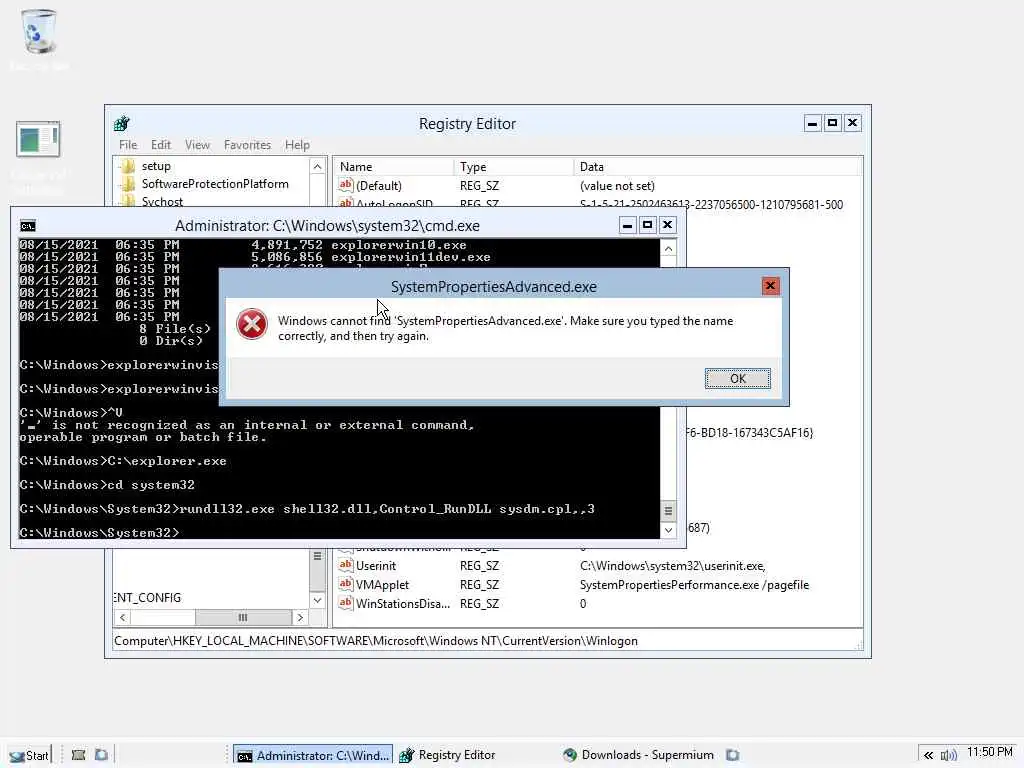Screen dimensions: 1024x768
Task: Click the SoftwareProtectionPlatform folder icon
Action: (x=128, y=184)
